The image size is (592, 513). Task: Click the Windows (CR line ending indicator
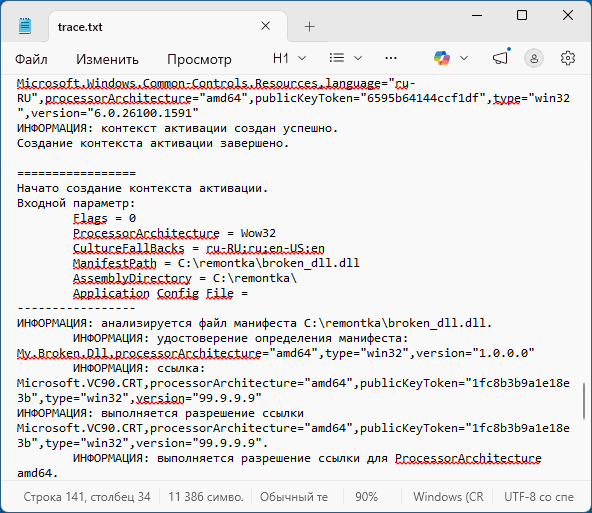pyautogui.click(x=448, y=497)
